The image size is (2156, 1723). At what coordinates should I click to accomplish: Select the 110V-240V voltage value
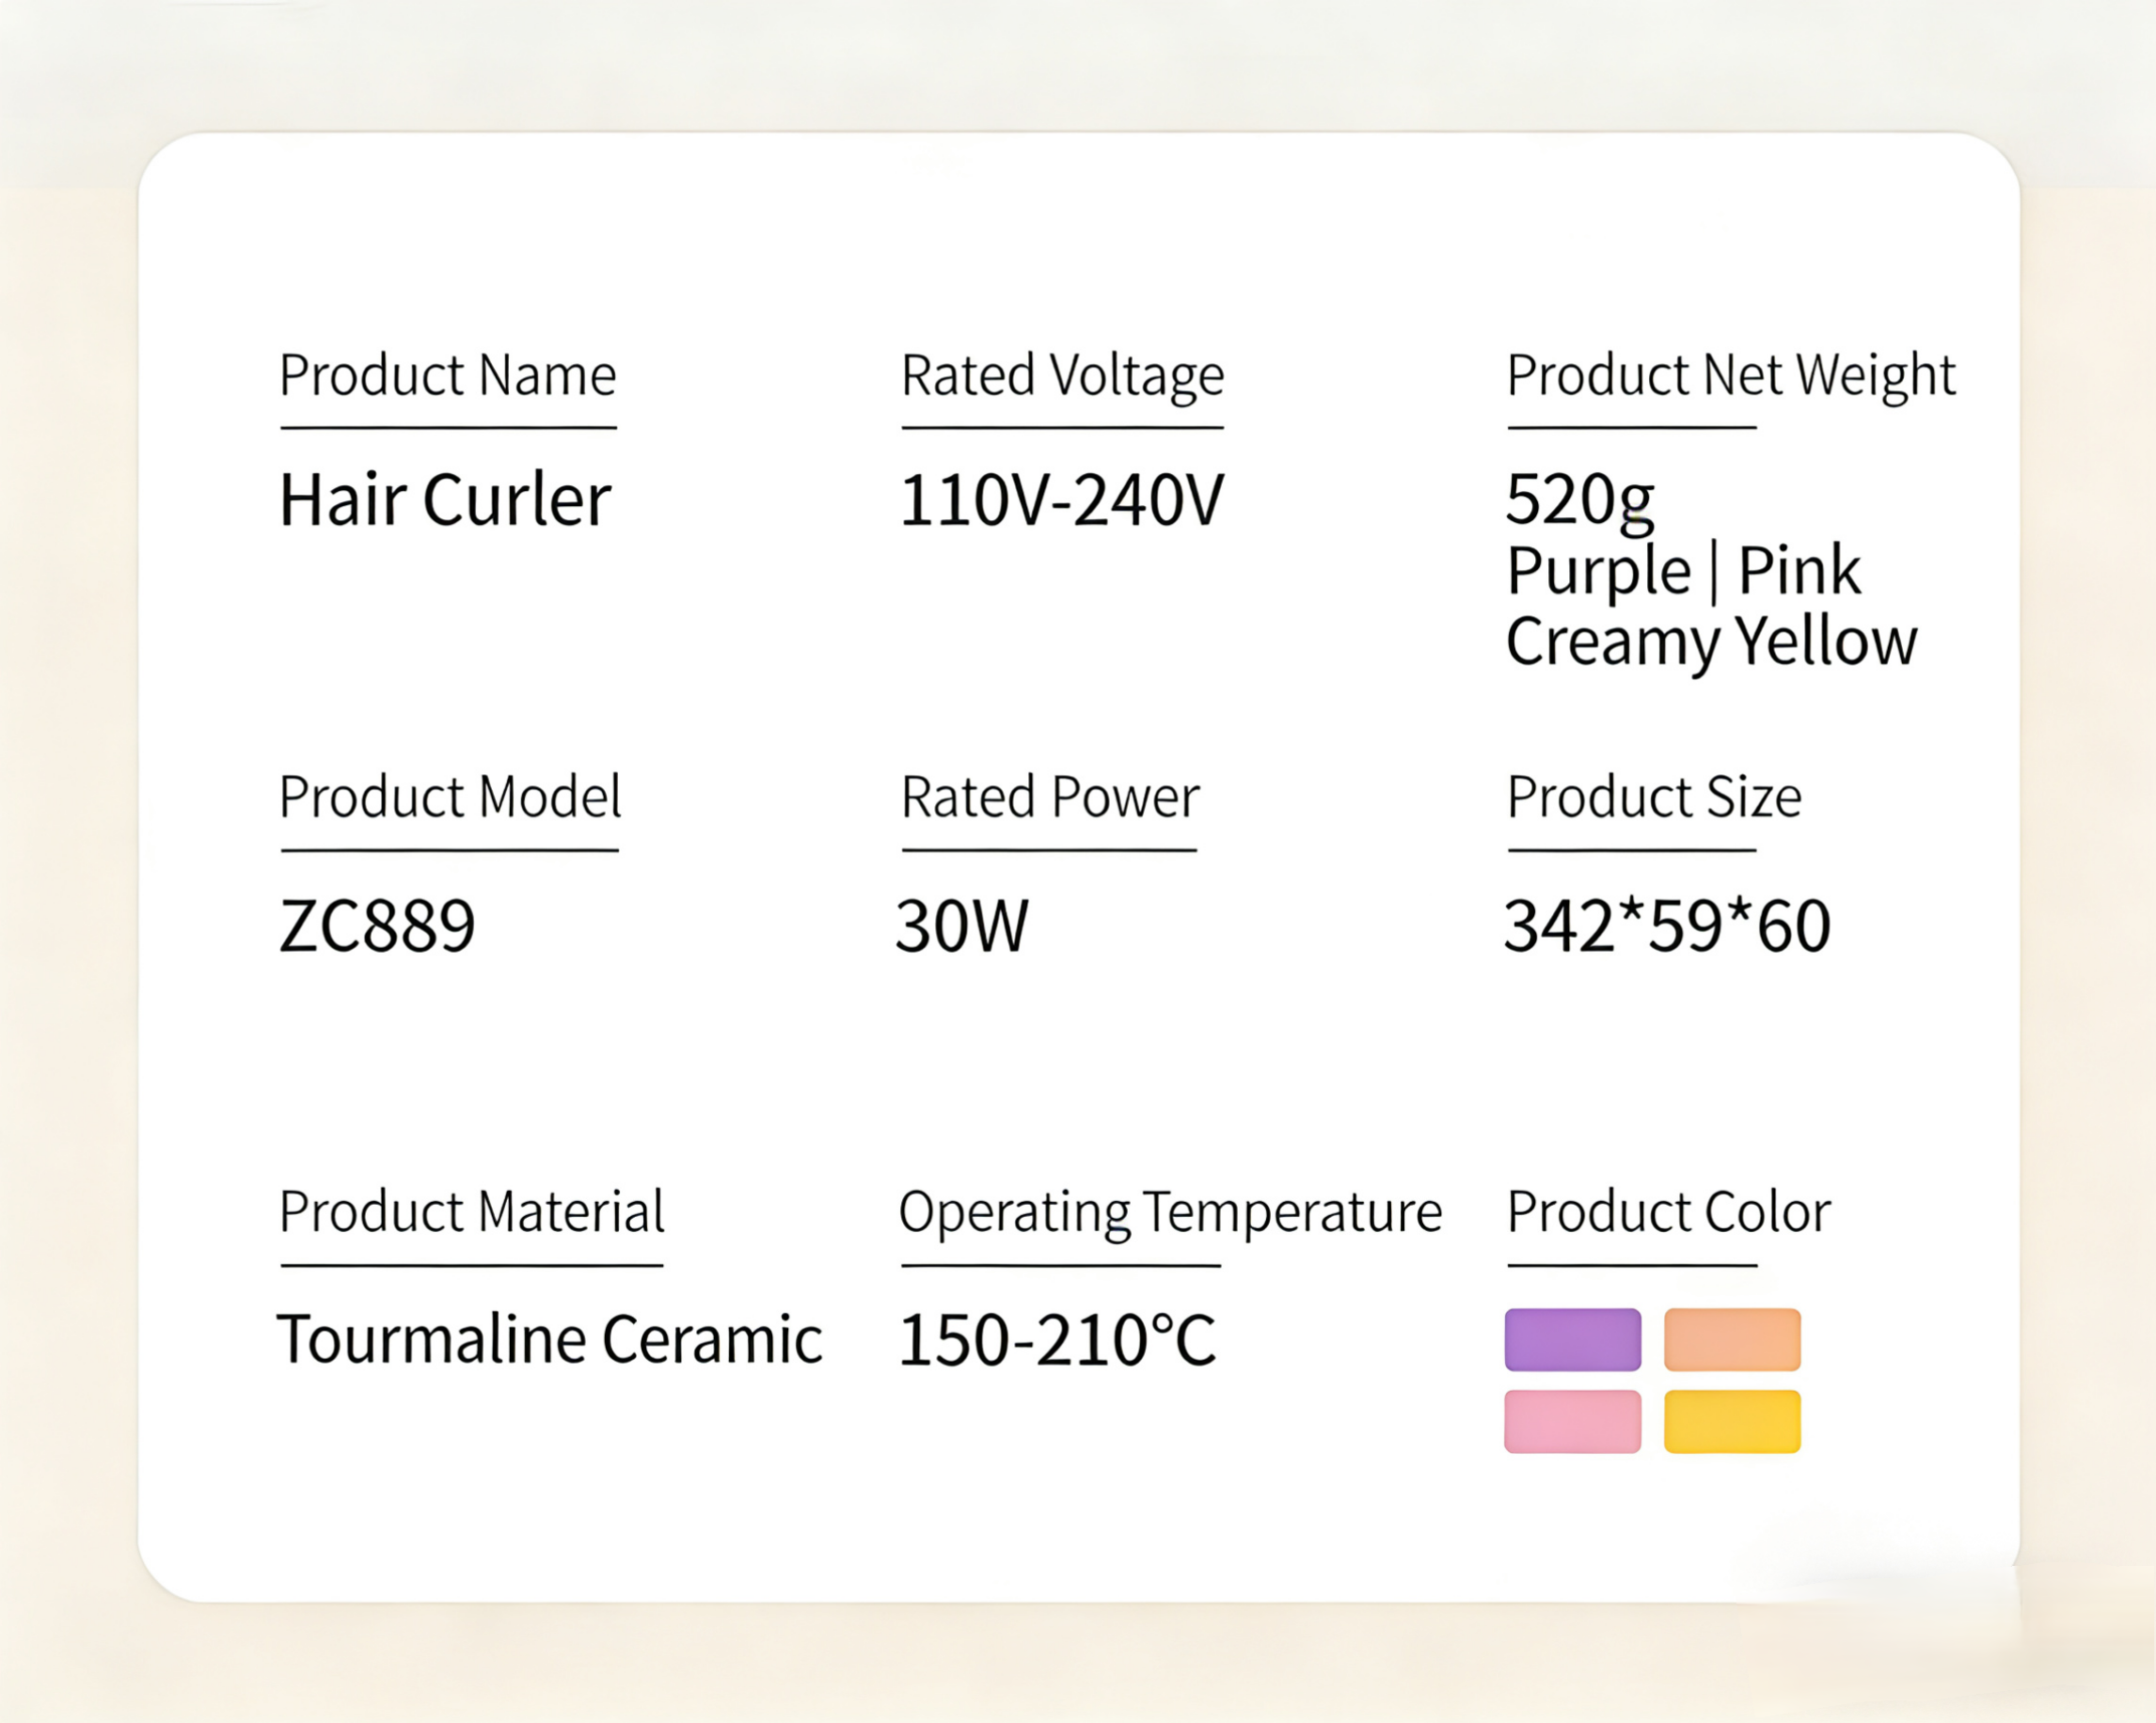click(x=1061, y=501)
